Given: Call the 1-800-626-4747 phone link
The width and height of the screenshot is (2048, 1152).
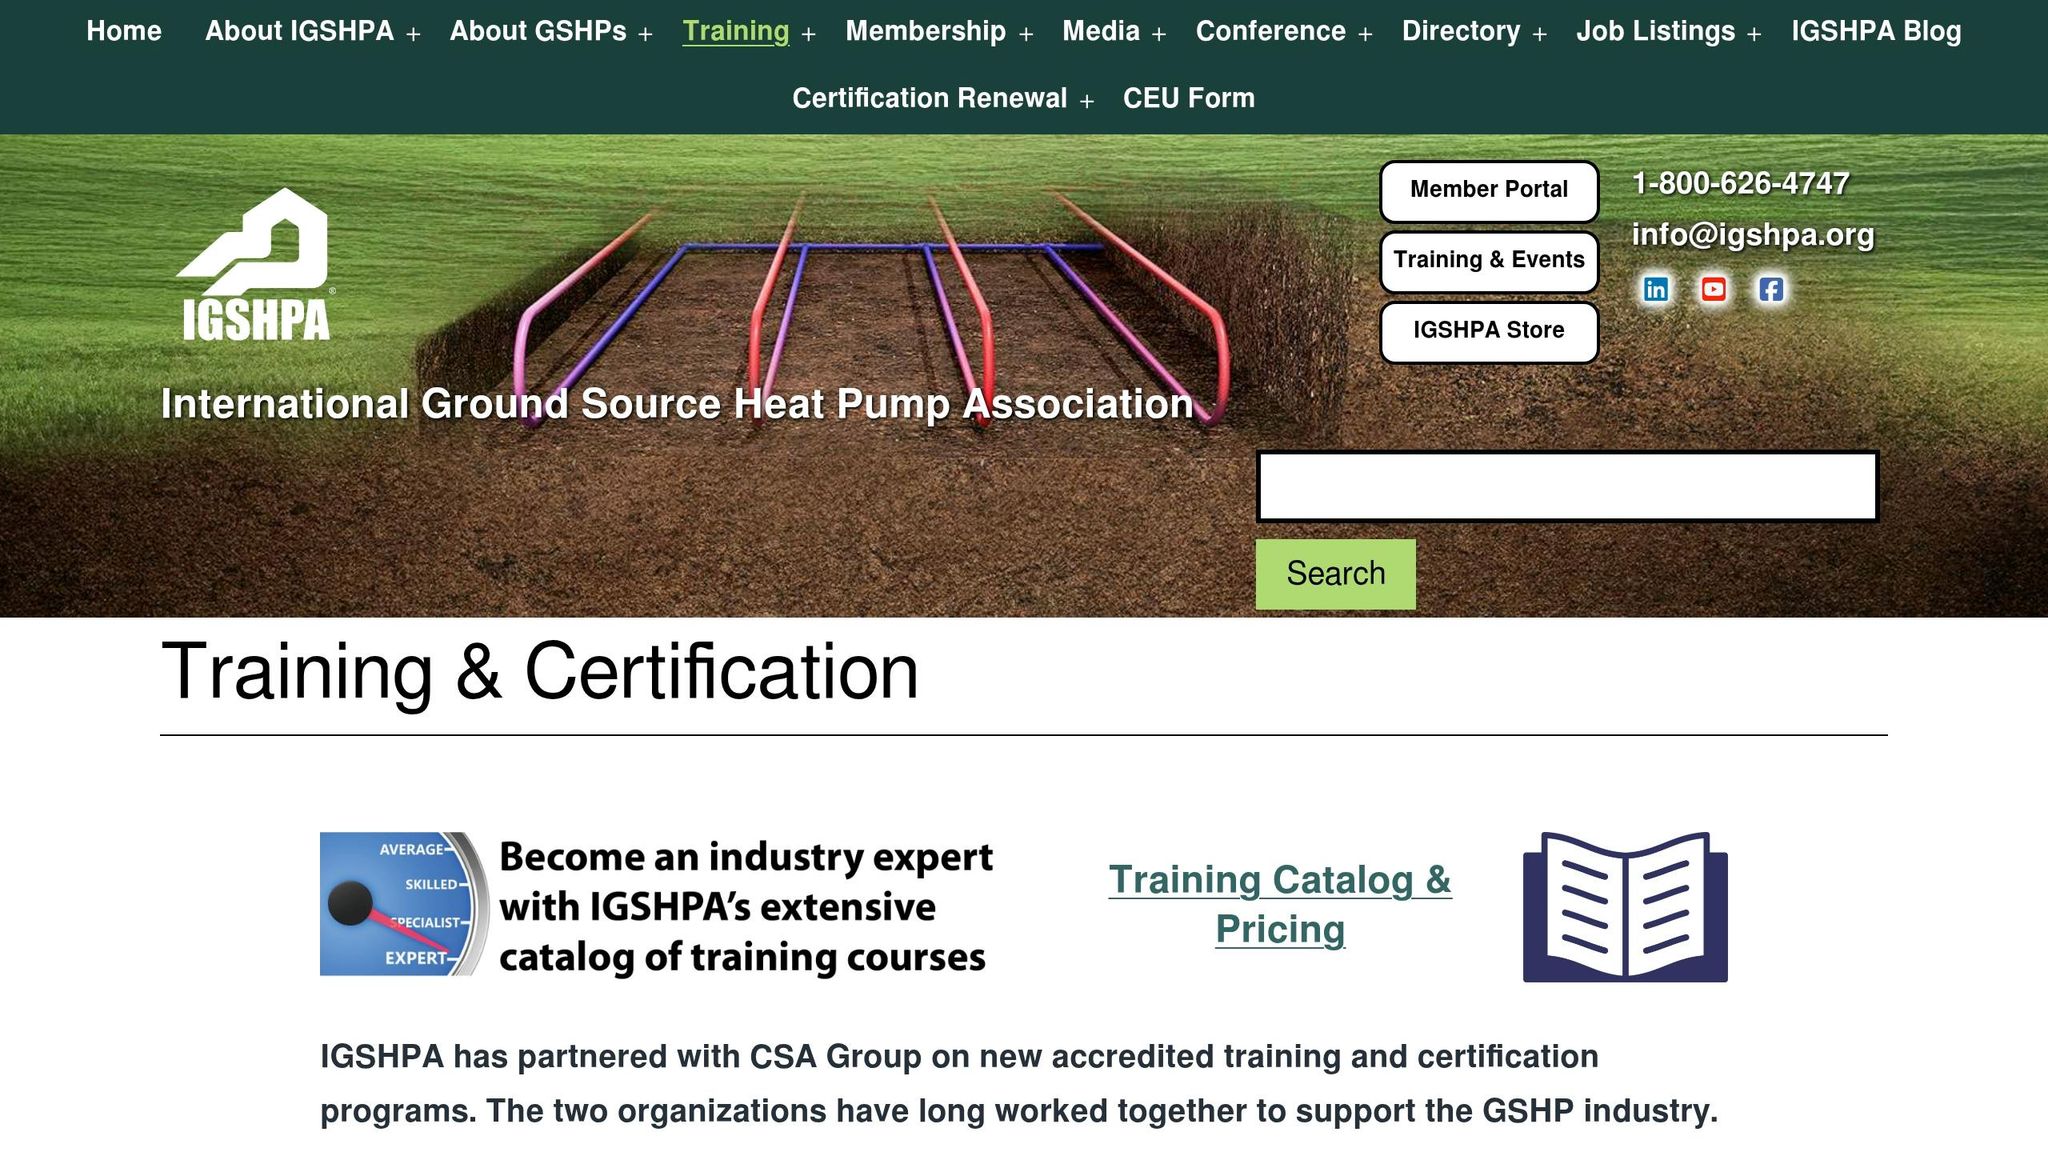Looking at the screenshot, I should coord(1740,183).
